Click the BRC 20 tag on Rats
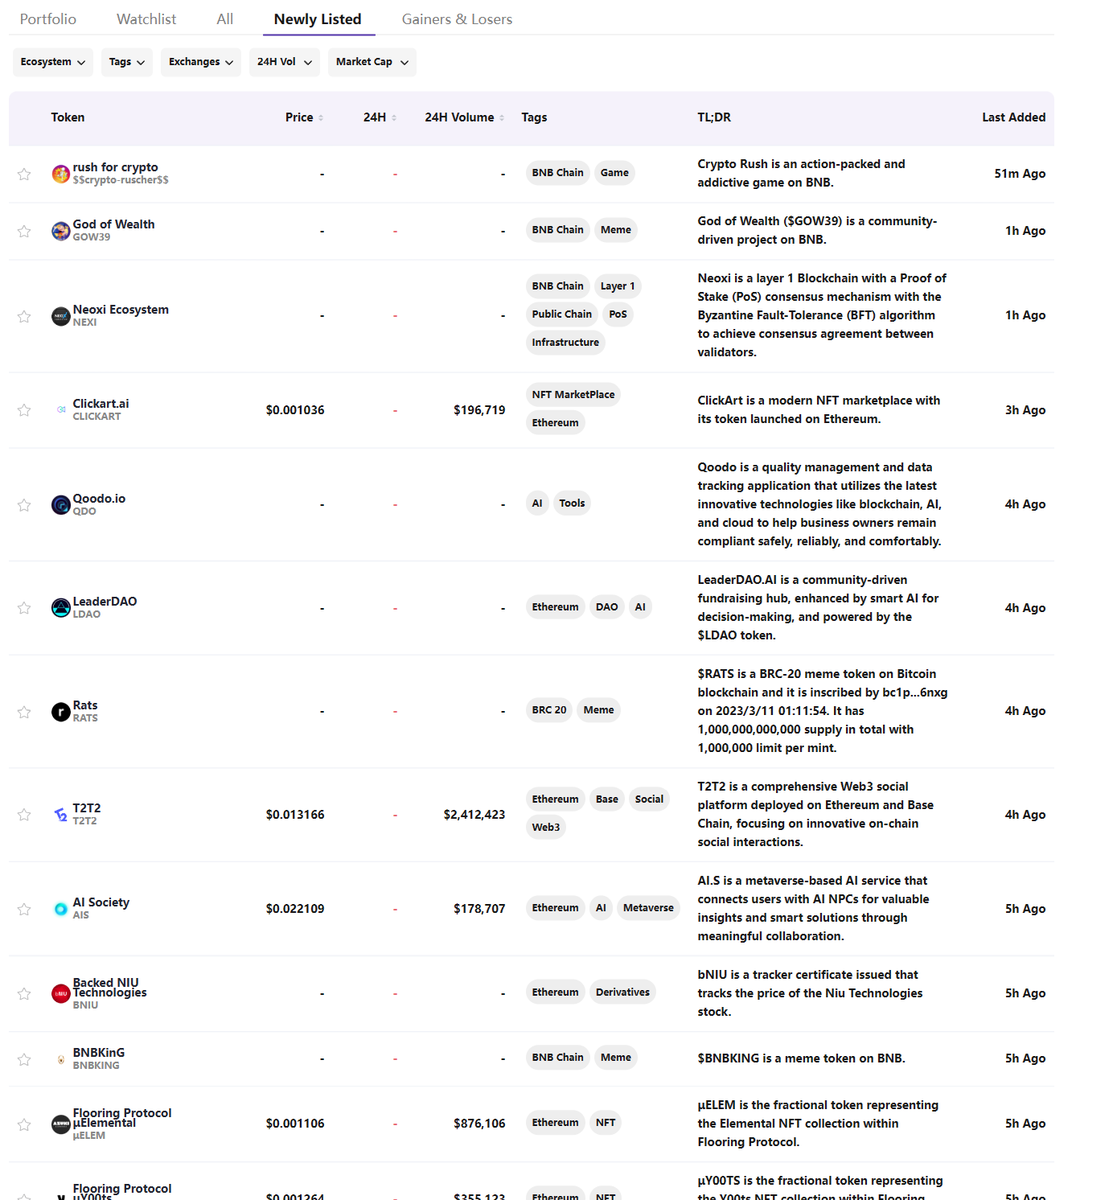This screenshot has width=1113, height=1200. (549, 710)
